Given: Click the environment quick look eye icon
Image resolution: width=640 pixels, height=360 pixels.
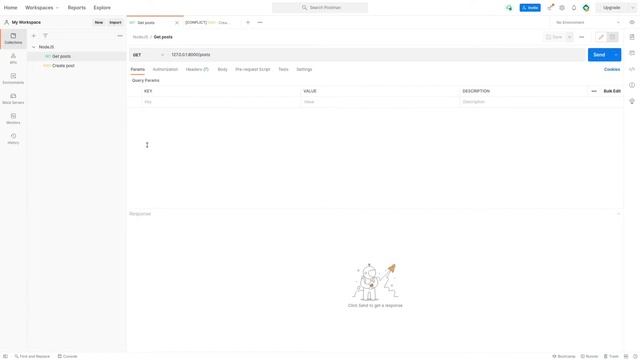Looking at the screenshot, I should click(x=632, y=22).
